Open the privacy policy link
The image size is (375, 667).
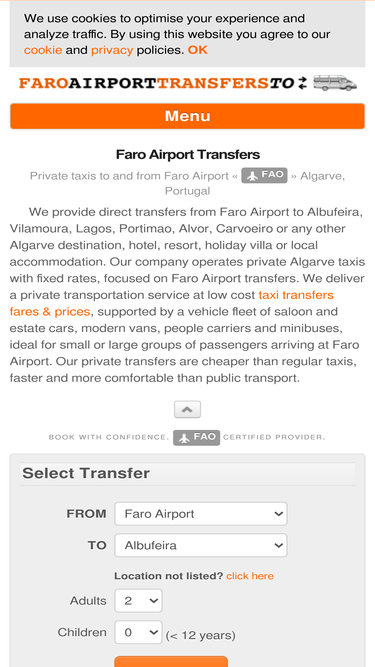112,50
